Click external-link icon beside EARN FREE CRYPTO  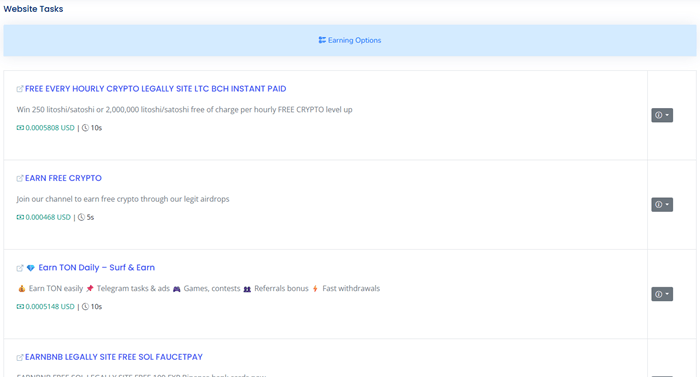click(20, 178)
